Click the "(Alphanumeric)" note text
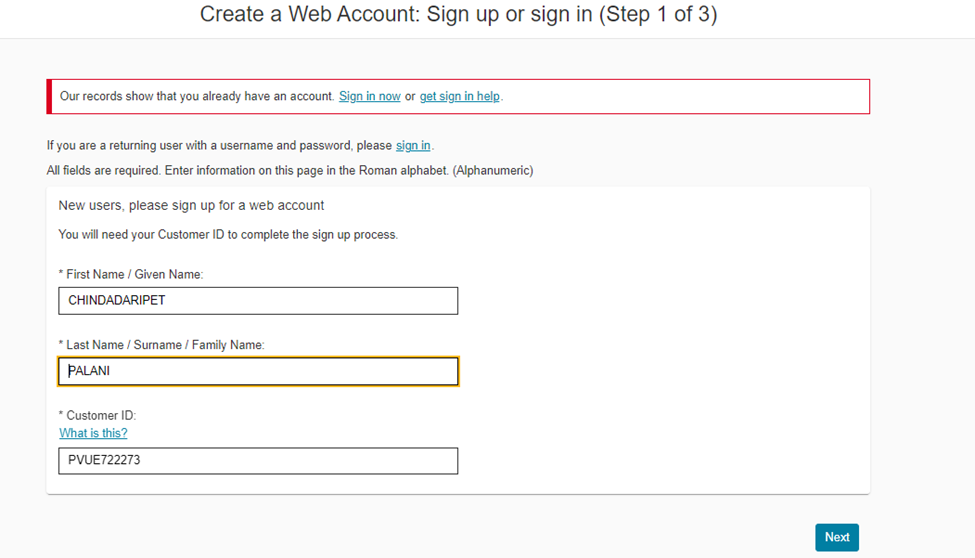The width and height of the screenshot is (975, 558). tap(492, 171)
